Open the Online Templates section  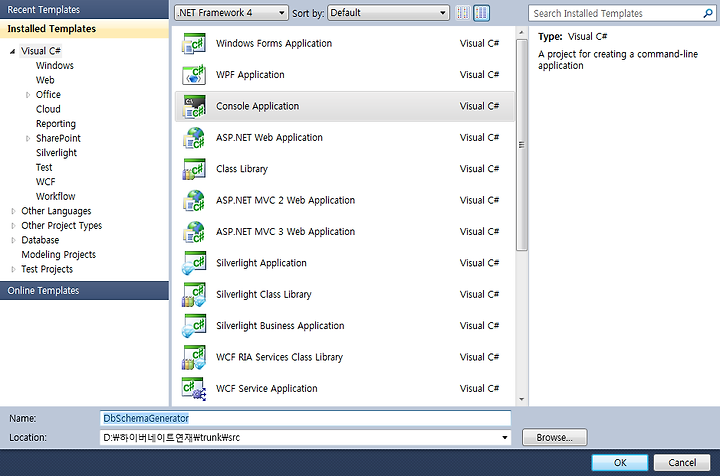click(84, 291)
